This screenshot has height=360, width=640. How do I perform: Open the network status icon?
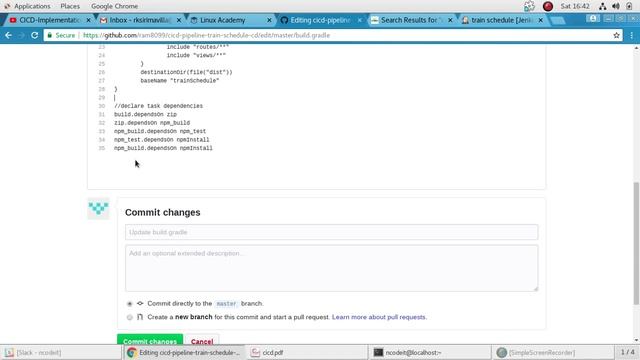602,6
